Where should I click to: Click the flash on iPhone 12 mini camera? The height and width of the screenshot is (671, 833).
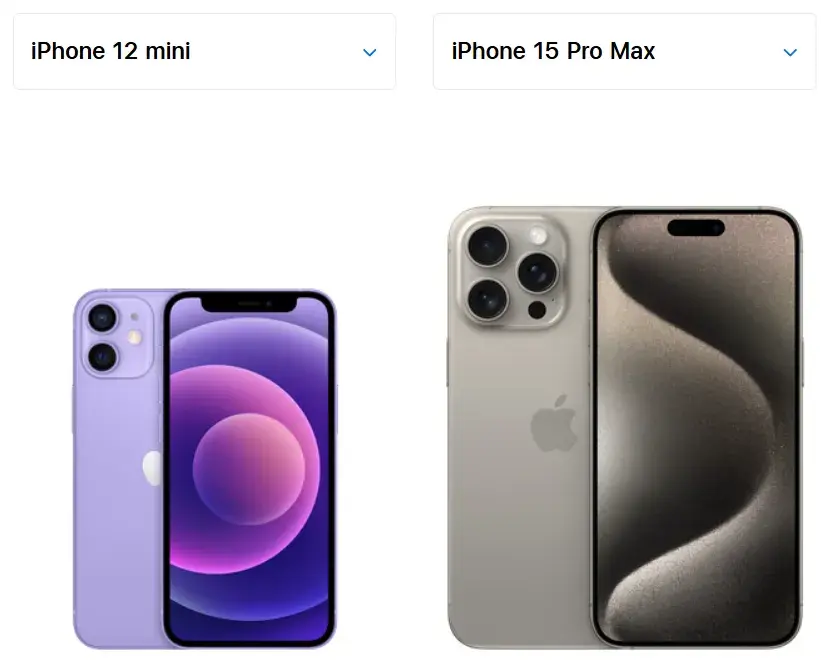(x=135, y=337)
